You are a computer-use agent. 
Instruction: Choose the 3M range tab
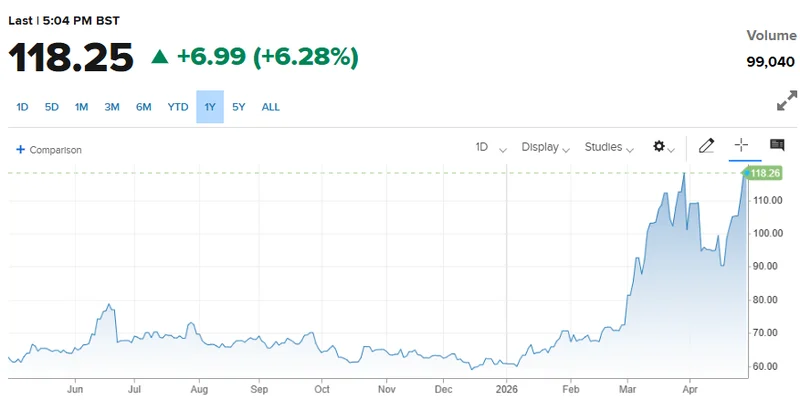[112, 107]
